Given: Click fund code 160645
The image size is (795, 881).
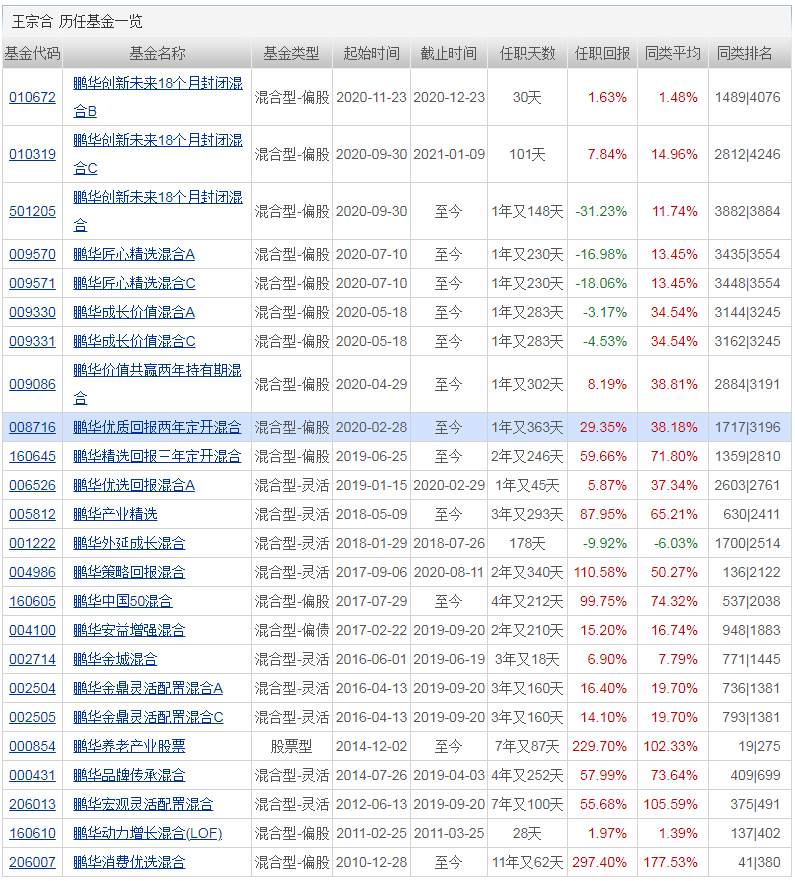Looking at the screenshot, I should coord(32,456).
